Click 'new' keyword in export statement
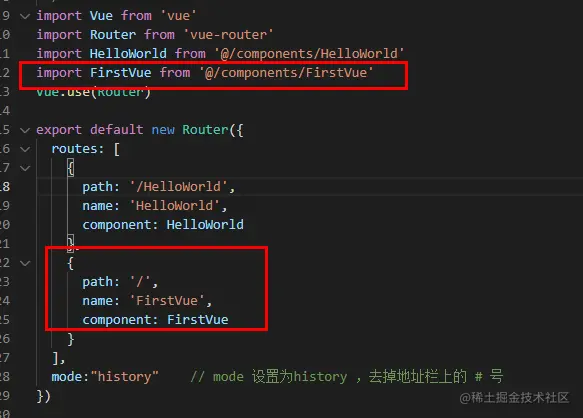 163,130
